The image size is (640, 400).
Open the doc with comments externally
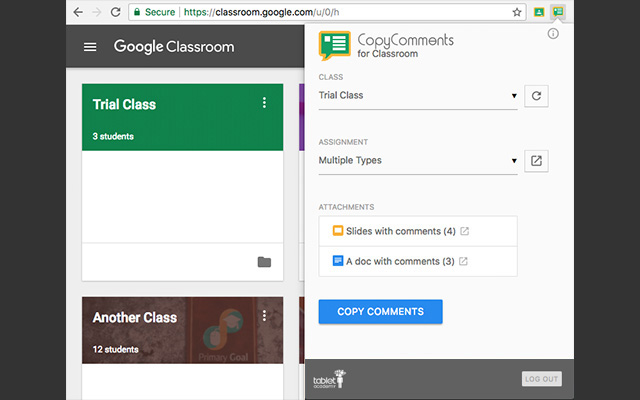(x=463, y=262)
